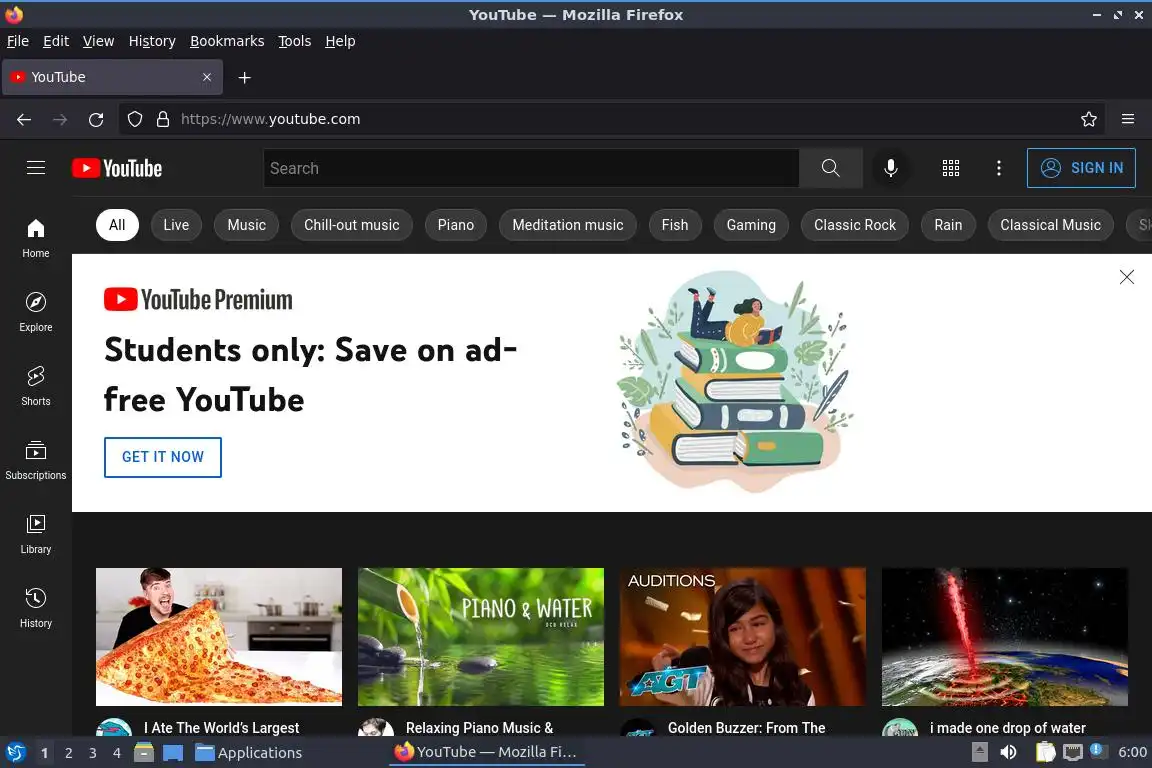Screen dimensions: 1152x768
Task: Open the Bookmarks menu
Action: (227, 41)
